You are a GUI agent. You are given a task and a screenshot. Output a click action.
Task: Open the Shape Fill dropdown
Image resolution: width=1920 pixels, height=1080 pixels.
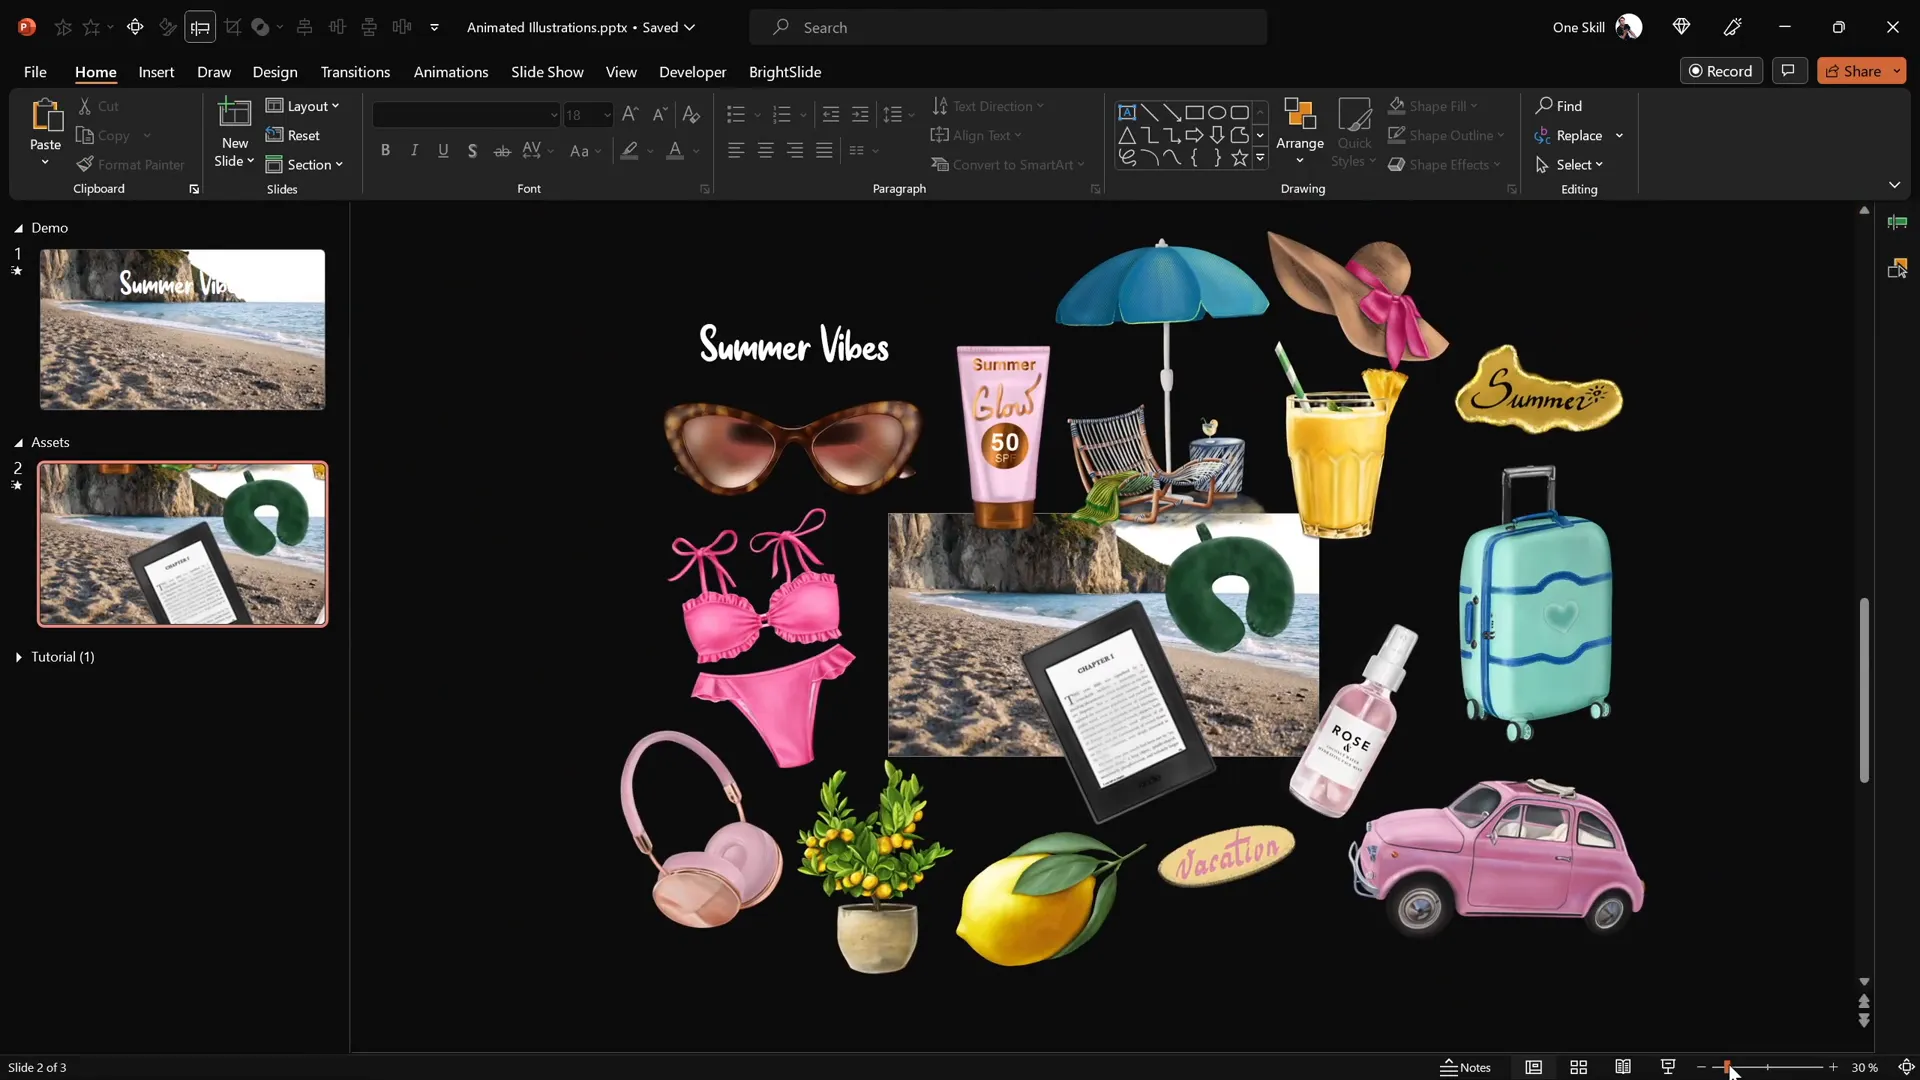point(1475,106)
